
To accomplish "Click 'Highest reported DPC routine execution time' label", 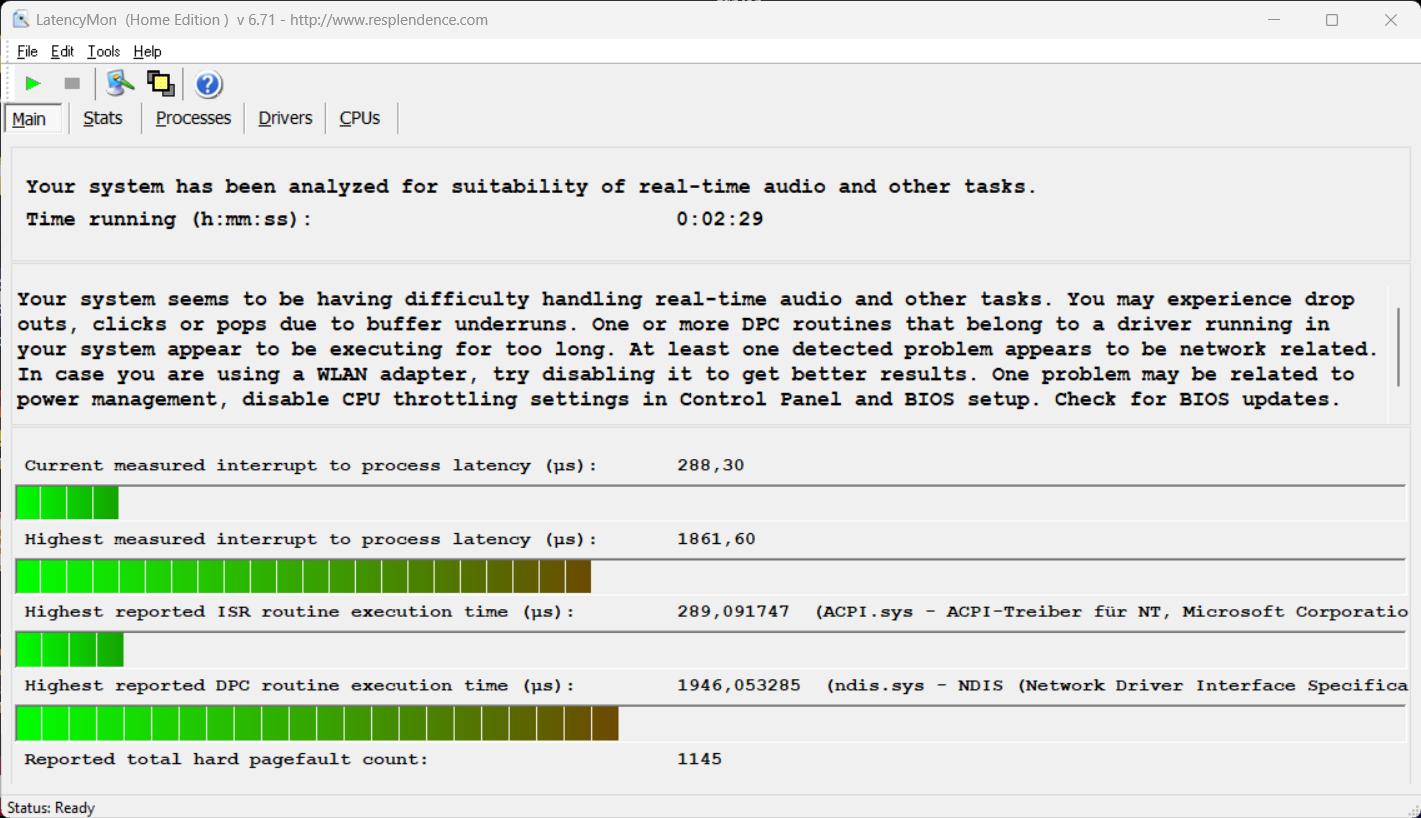I will [x=300, y=686].
